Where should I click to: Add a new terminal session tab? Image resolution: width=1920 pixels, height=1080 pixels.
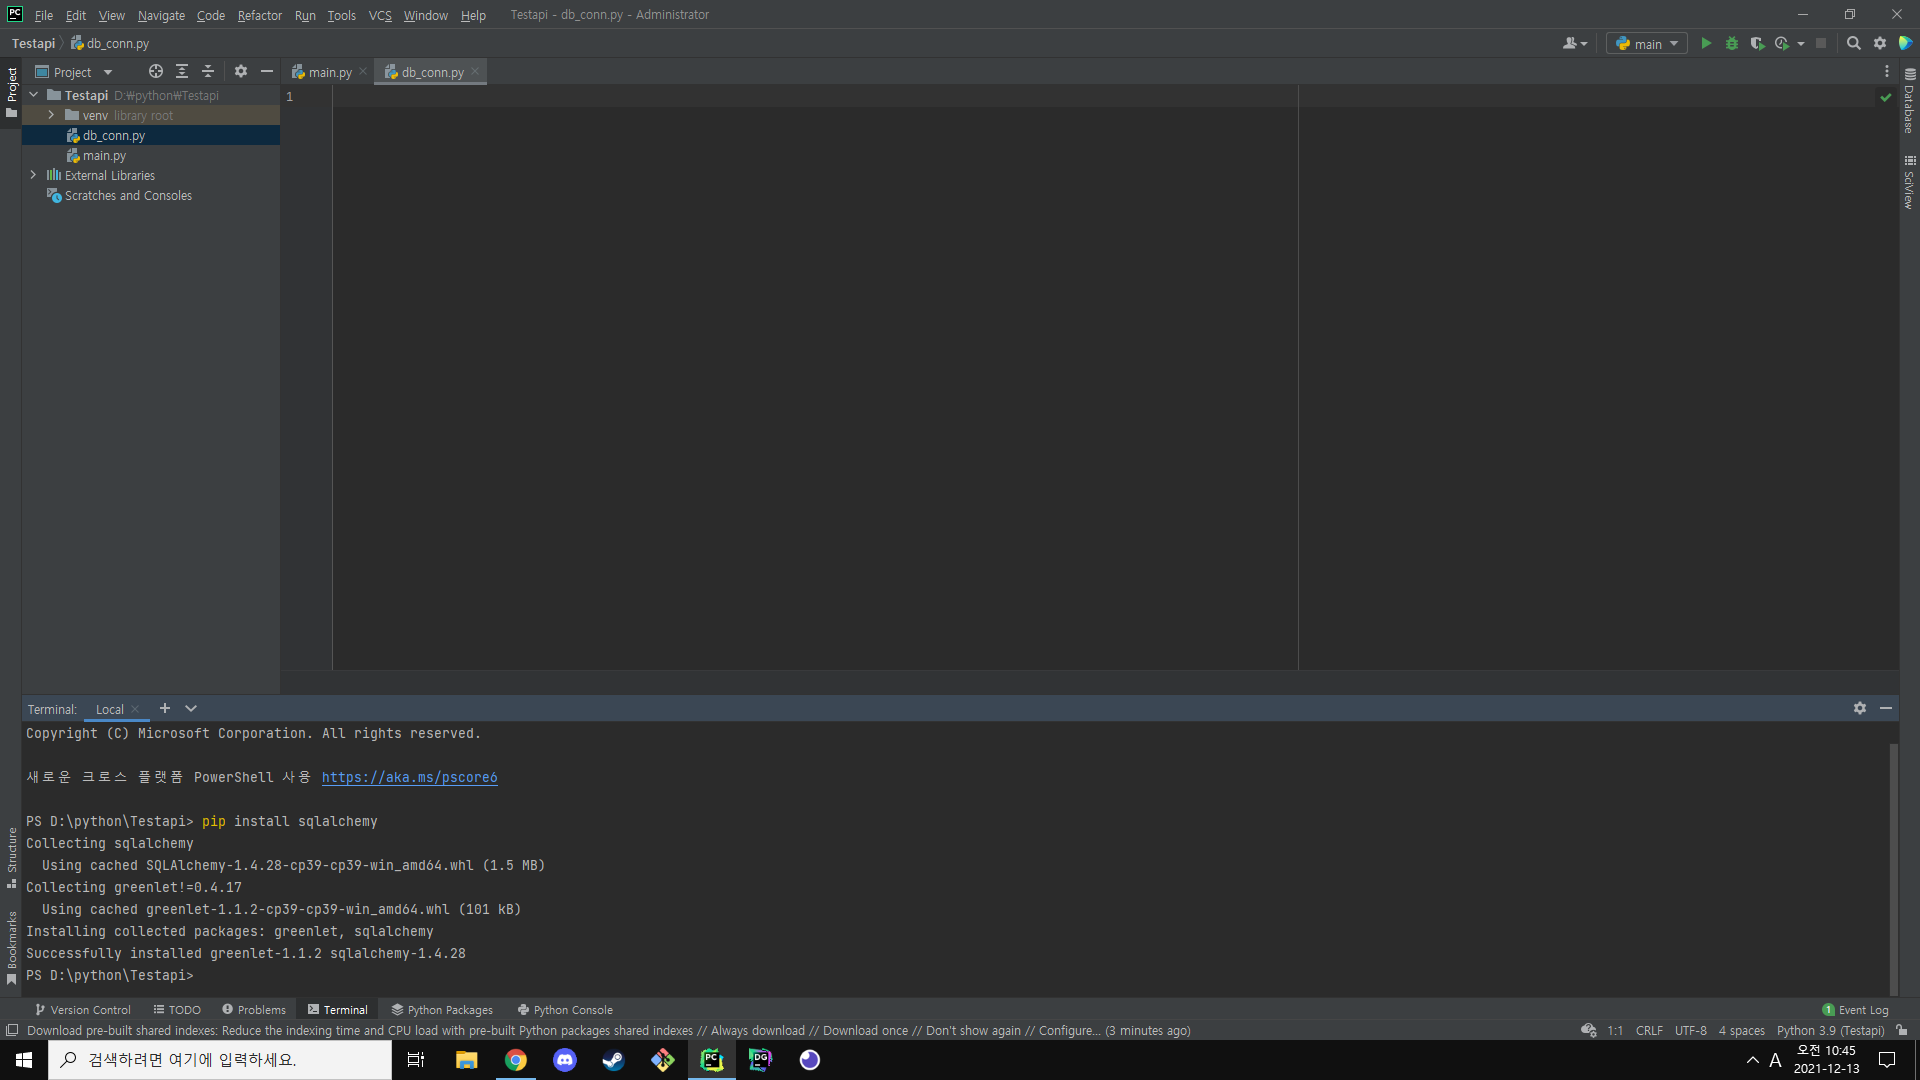165,708
